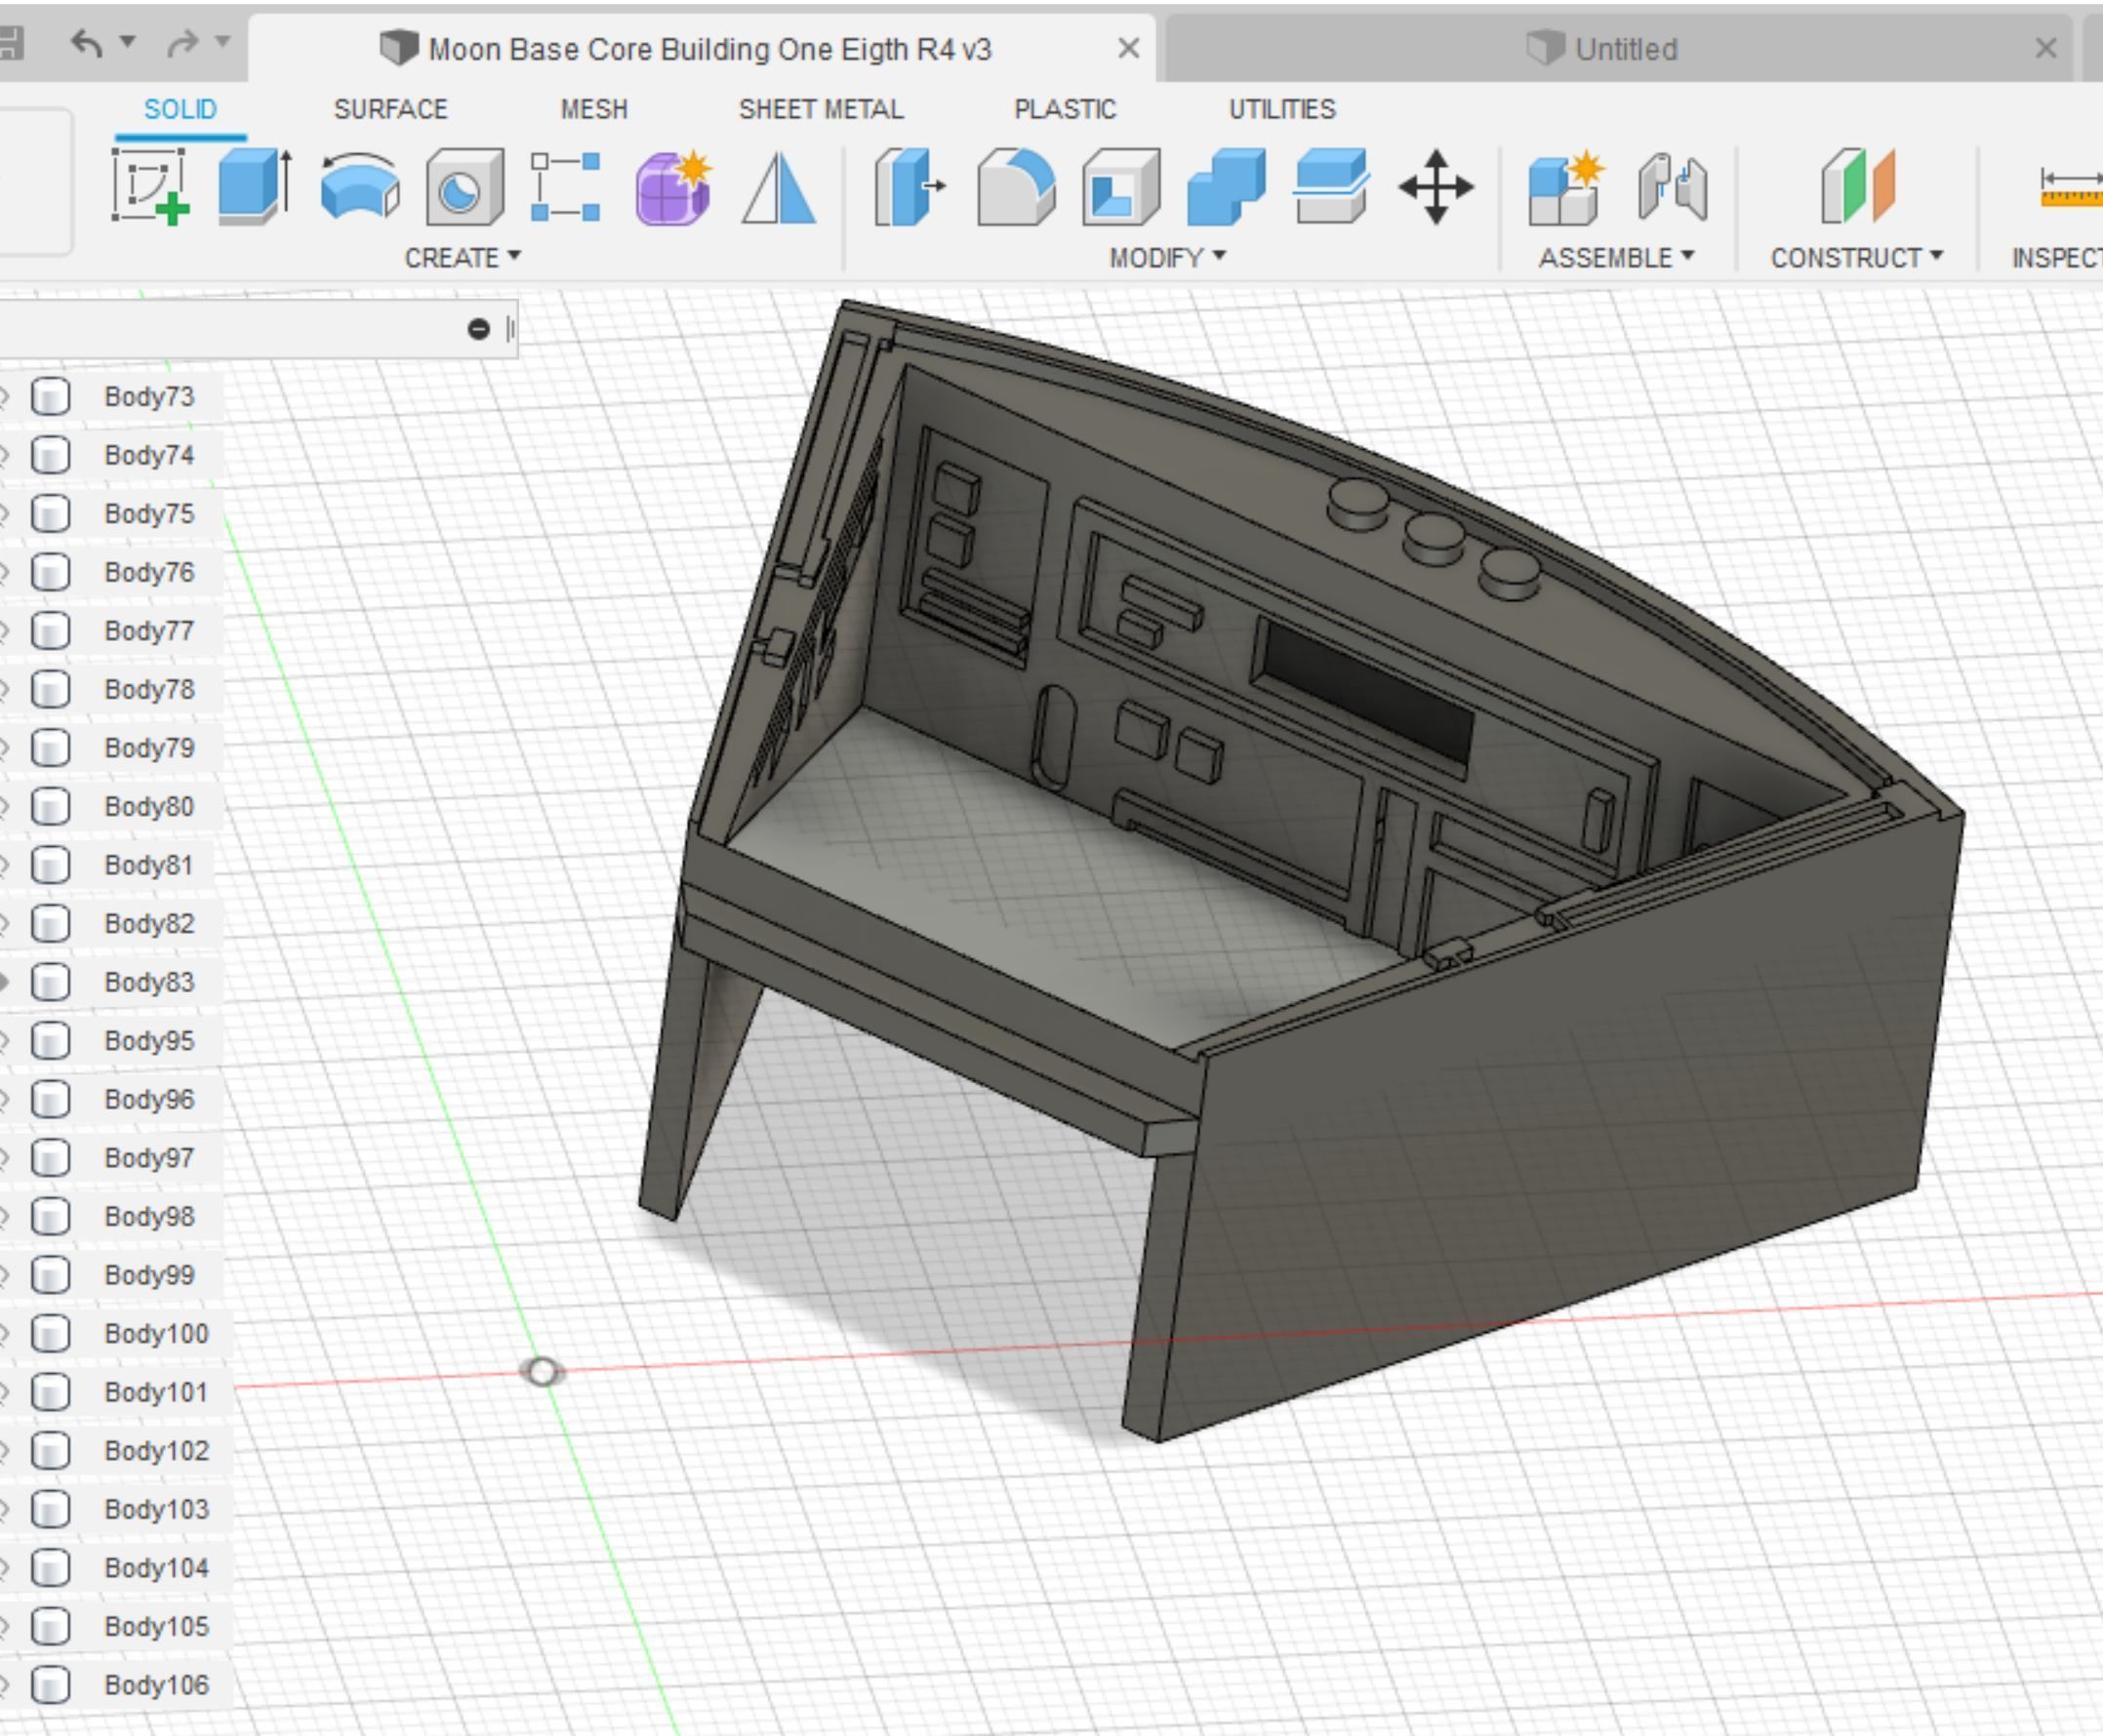Click the Undo arrow button
Image resolution: width=2103 pixels, height=1736 pixels.
[x=87, y=43]
